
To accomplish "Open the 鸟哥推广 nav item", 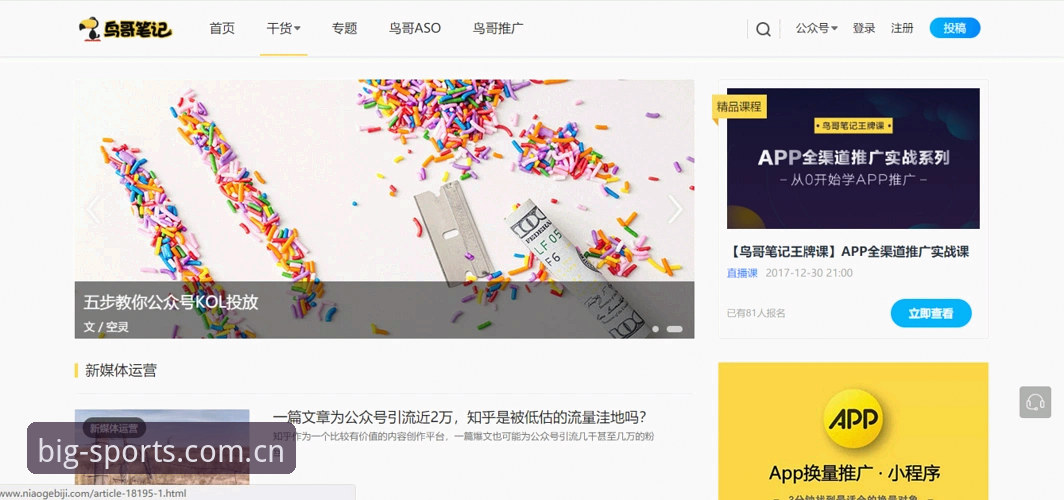I will click(x=498, y=28).
